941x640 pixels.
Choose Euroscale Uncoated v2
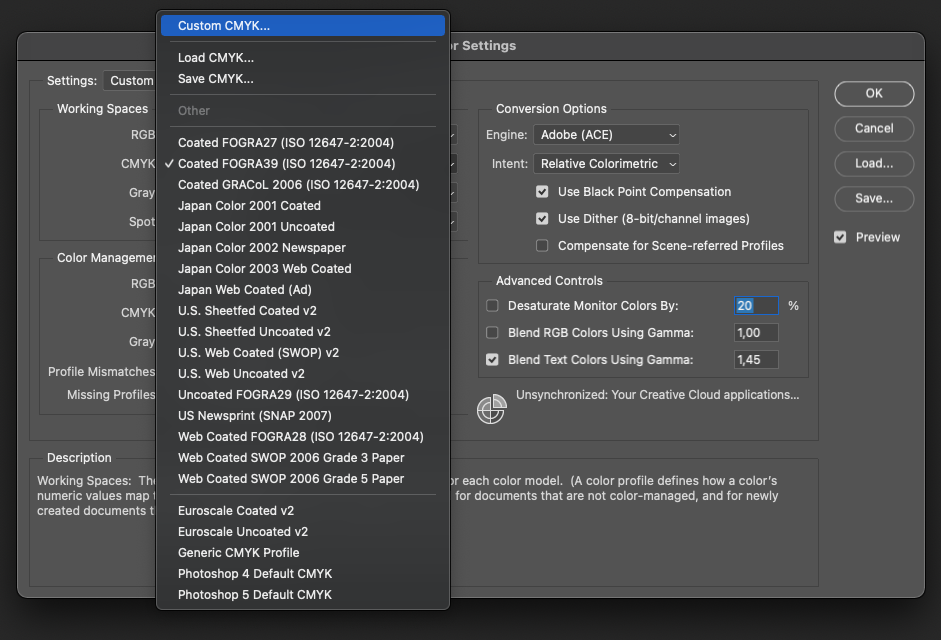click(303, 531)
